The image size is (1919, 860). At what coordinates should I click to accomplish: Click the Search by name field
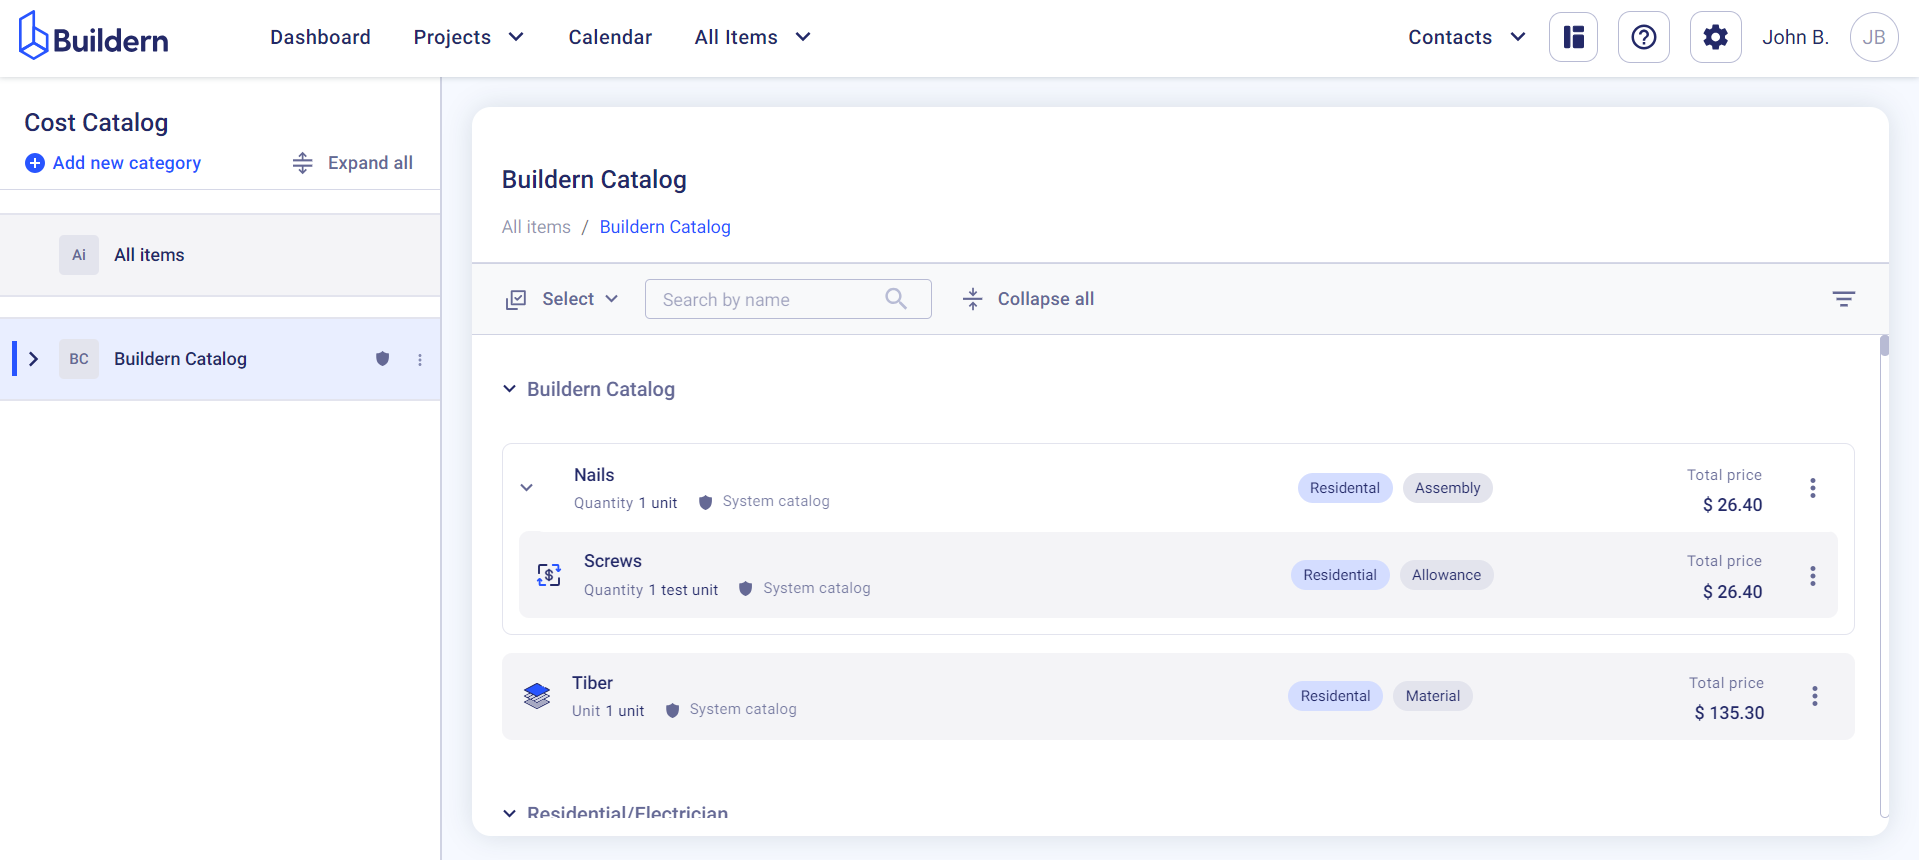(770, 299)
